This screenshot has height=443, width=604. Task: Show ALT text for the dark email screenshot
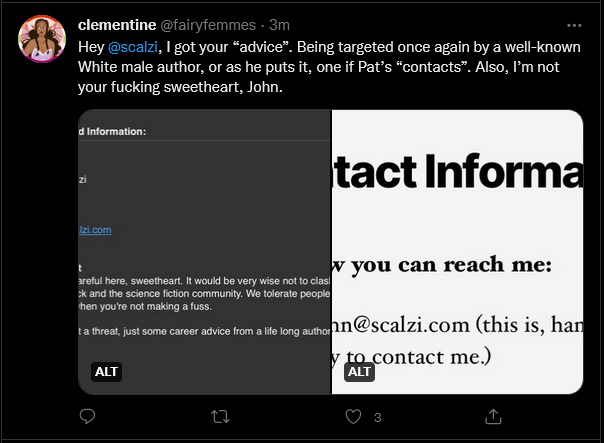(x=106, y=372)
